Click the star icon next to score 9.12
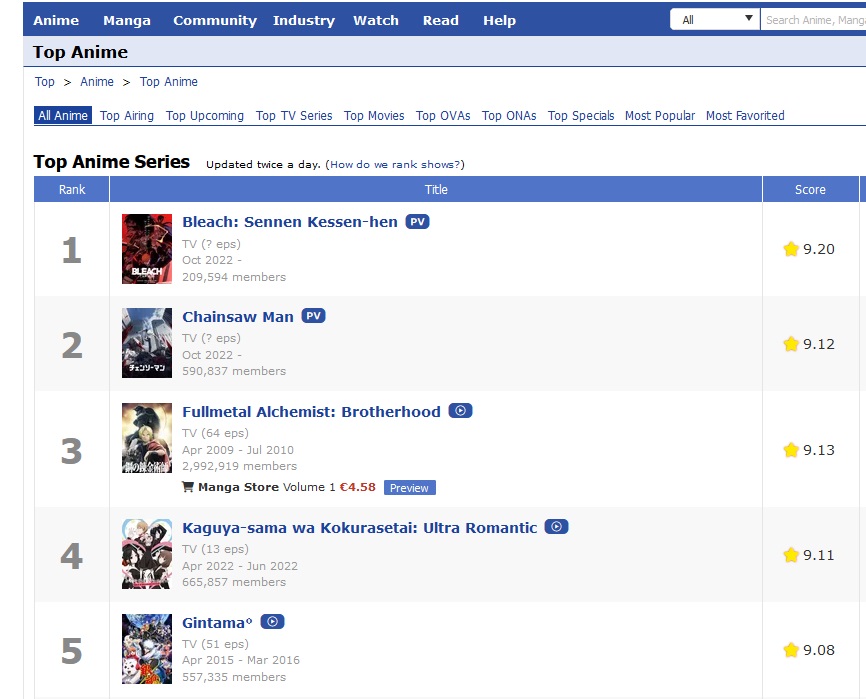Image resolution: width=866 pixels, height=699 pixels. pyautogui.click(x=791, y=344)
